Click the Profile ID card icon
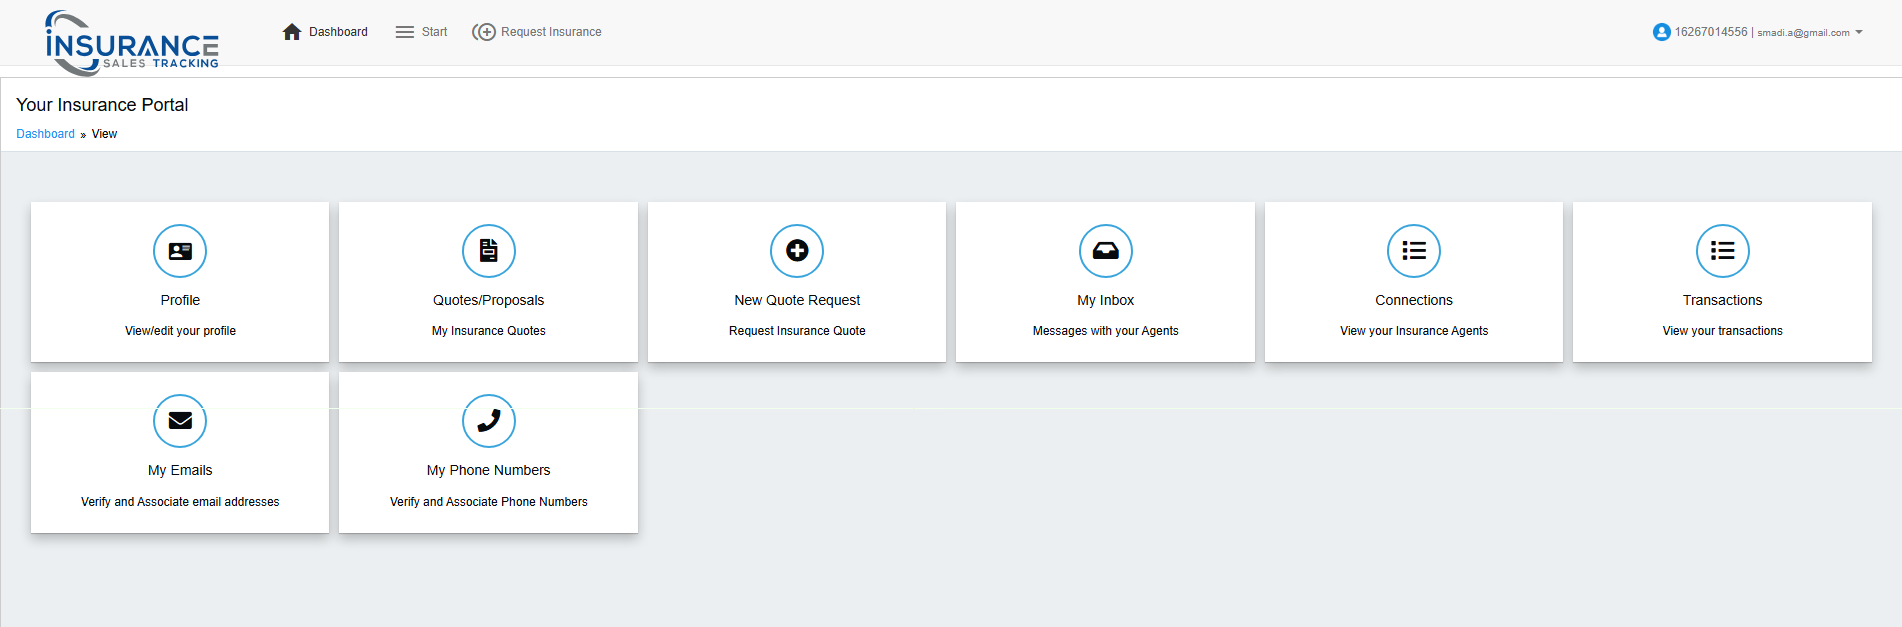This screenshot has height=627, width=1902. pyautogui.click(x=180, y=251)
